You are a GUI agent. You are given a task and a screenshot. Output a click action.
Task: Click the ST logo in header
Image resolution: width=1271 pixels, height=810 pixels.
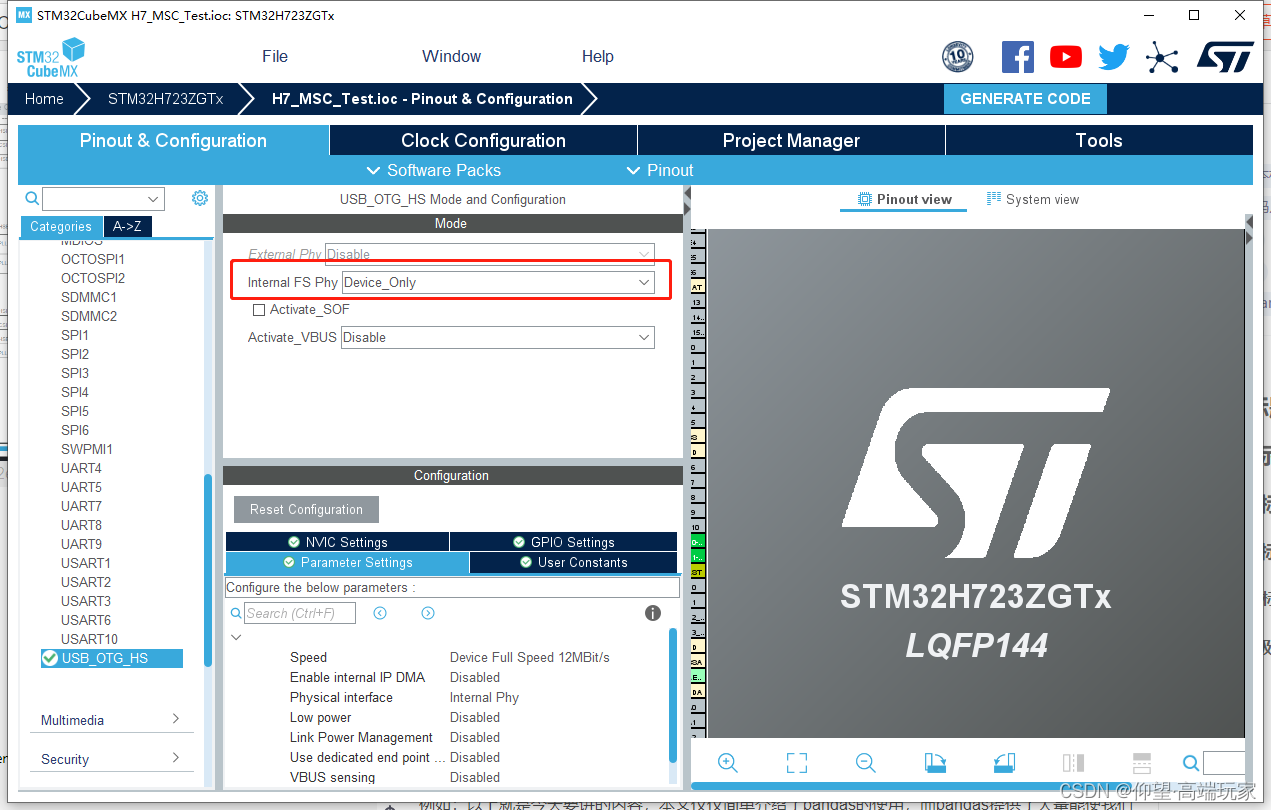point(1225,57)
